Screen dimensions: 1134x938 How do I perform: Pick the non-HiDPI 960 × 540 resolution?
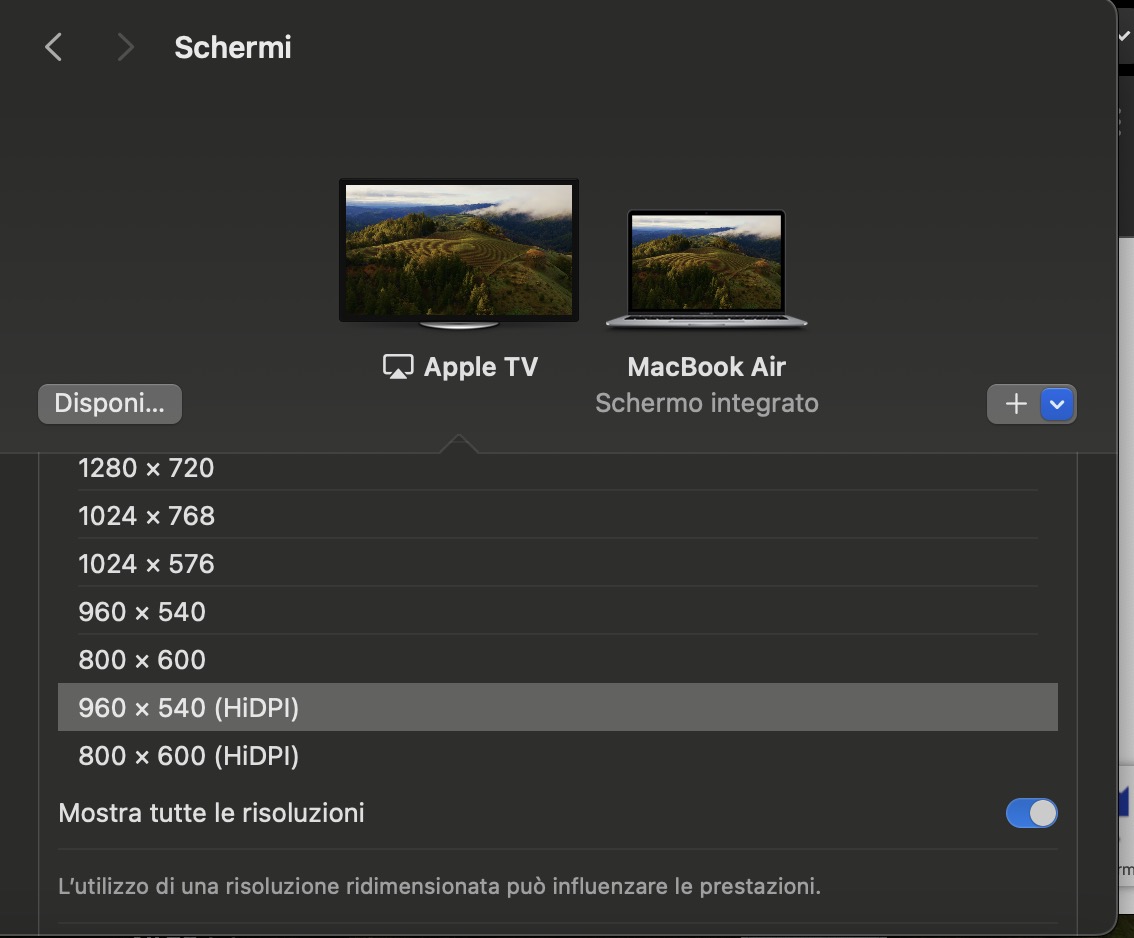coord(558,612)
